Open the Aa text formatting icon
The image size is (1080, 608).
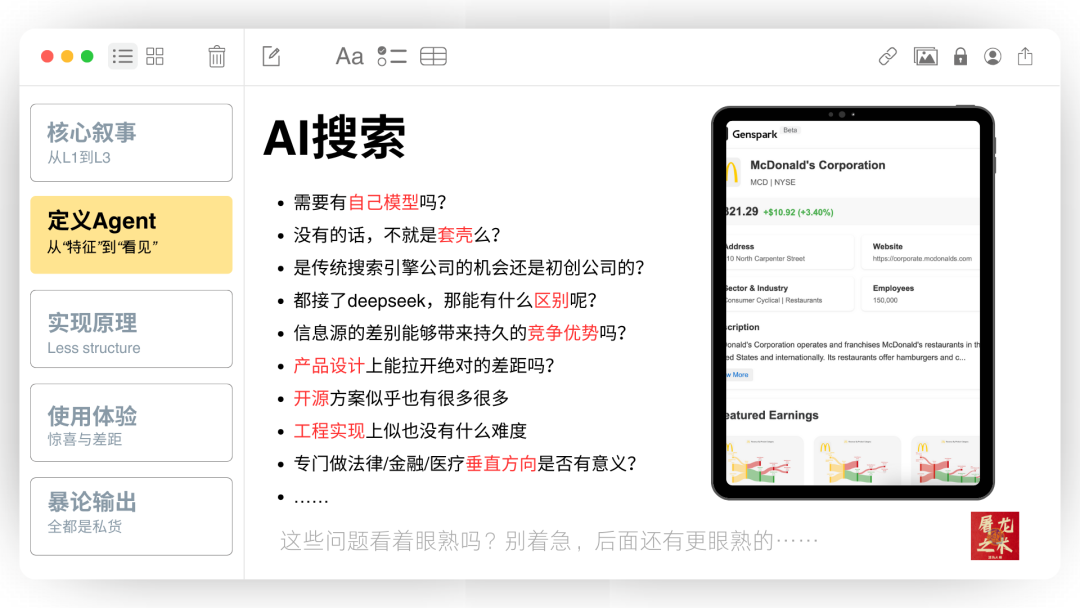348,56
